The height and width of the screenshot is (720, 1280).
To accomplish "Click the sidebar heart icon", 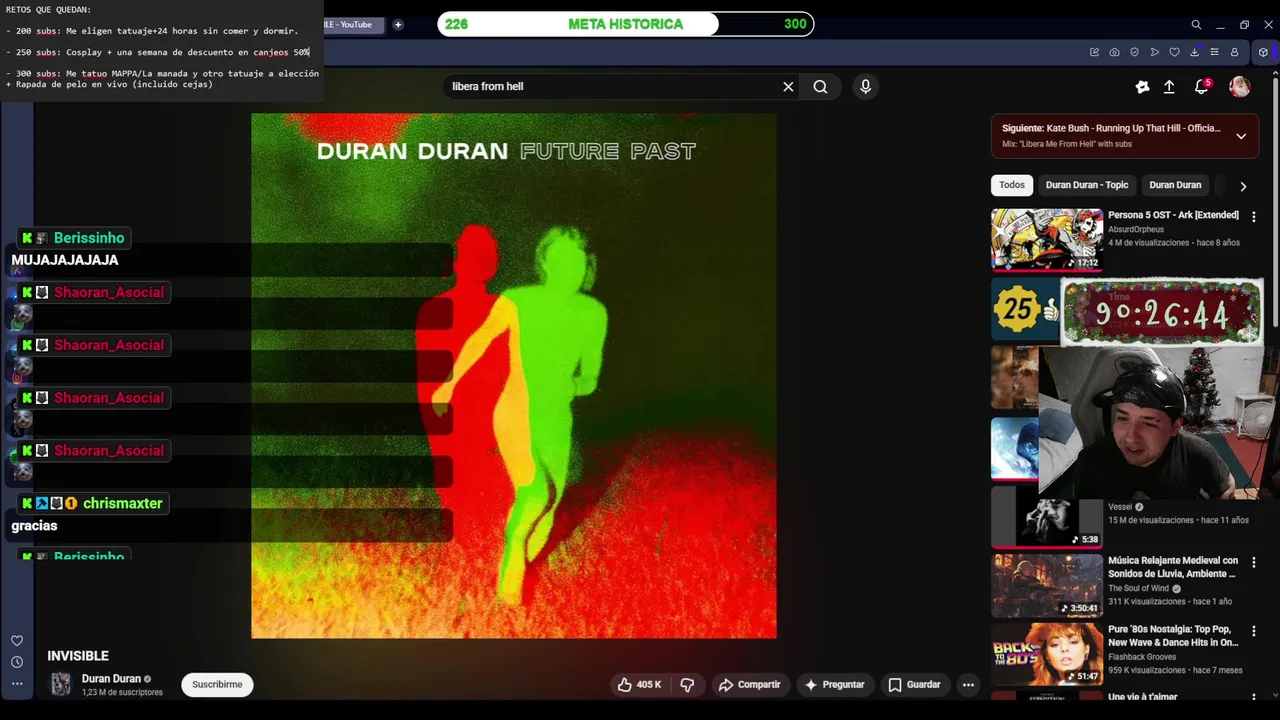I will [17, 641].
